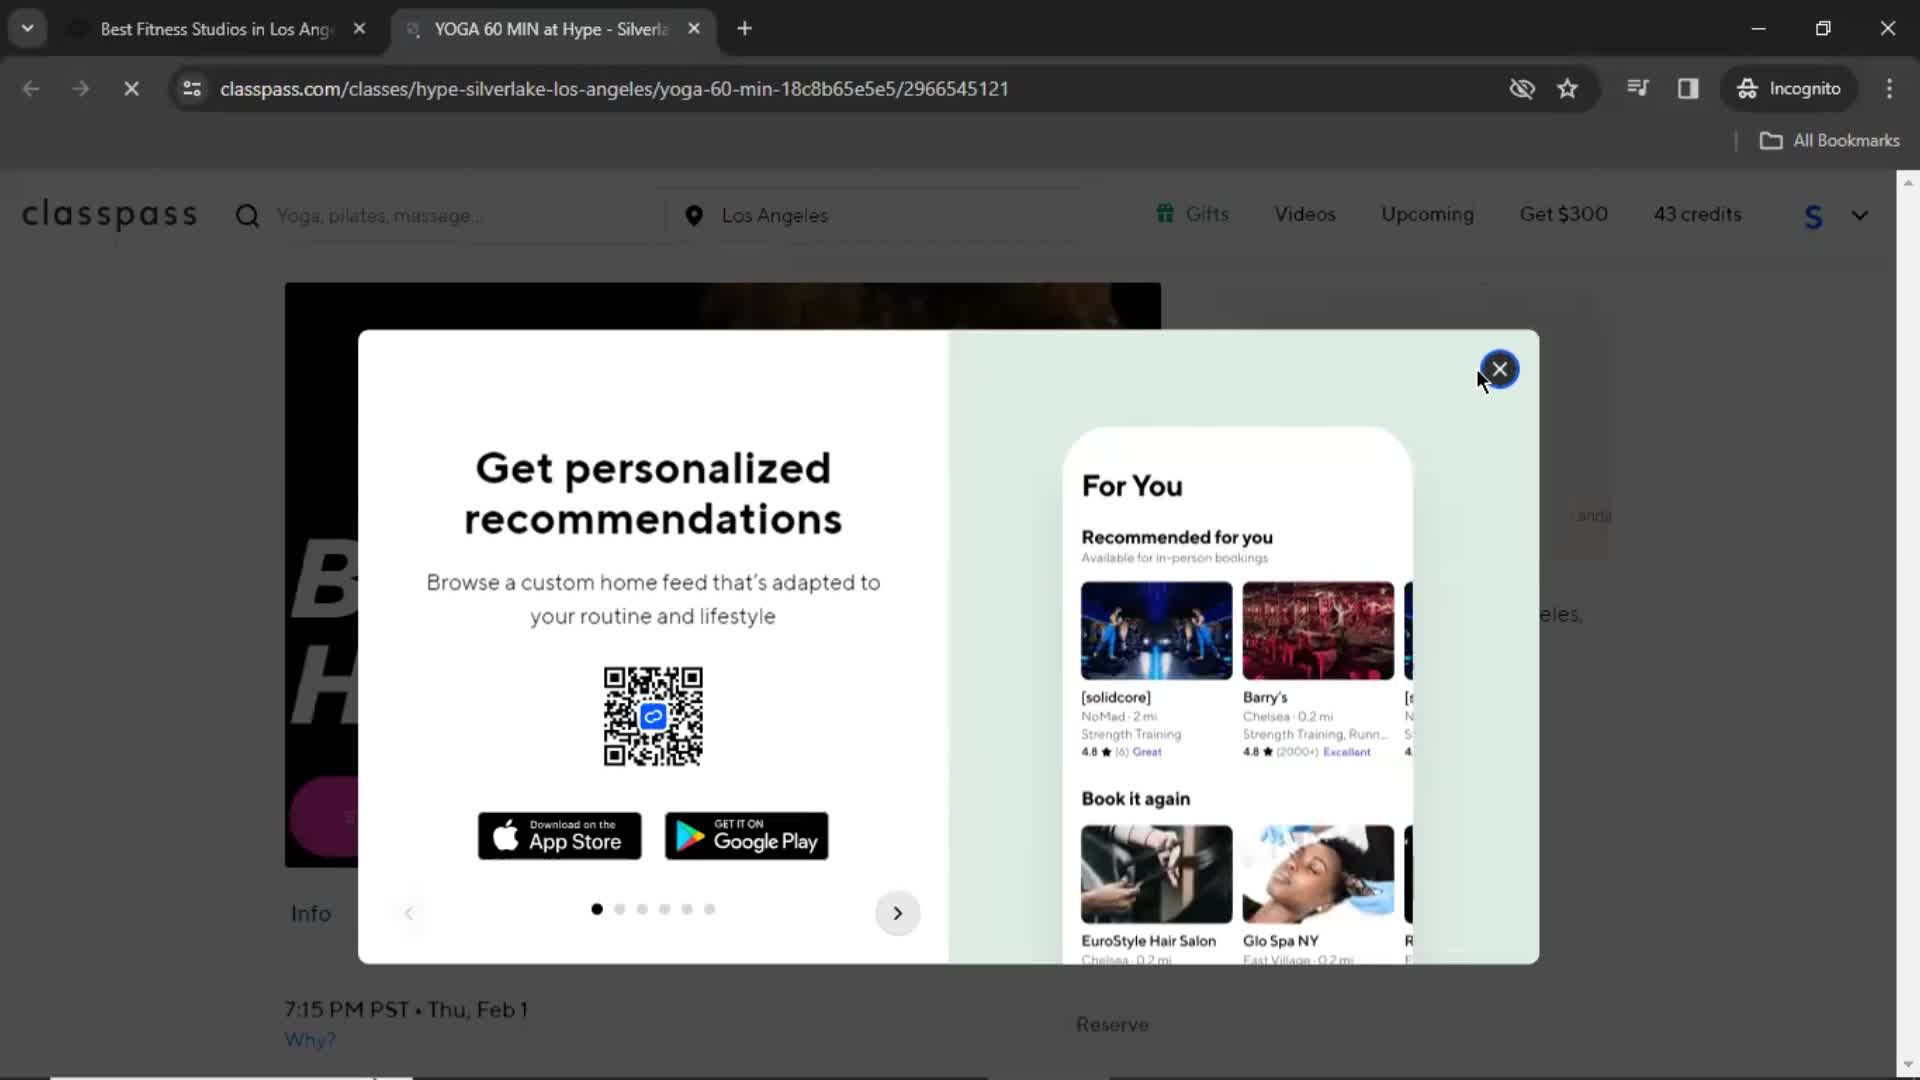Click the scrollbar up arrow
1920x1080 pixels.
[1908, 182]
